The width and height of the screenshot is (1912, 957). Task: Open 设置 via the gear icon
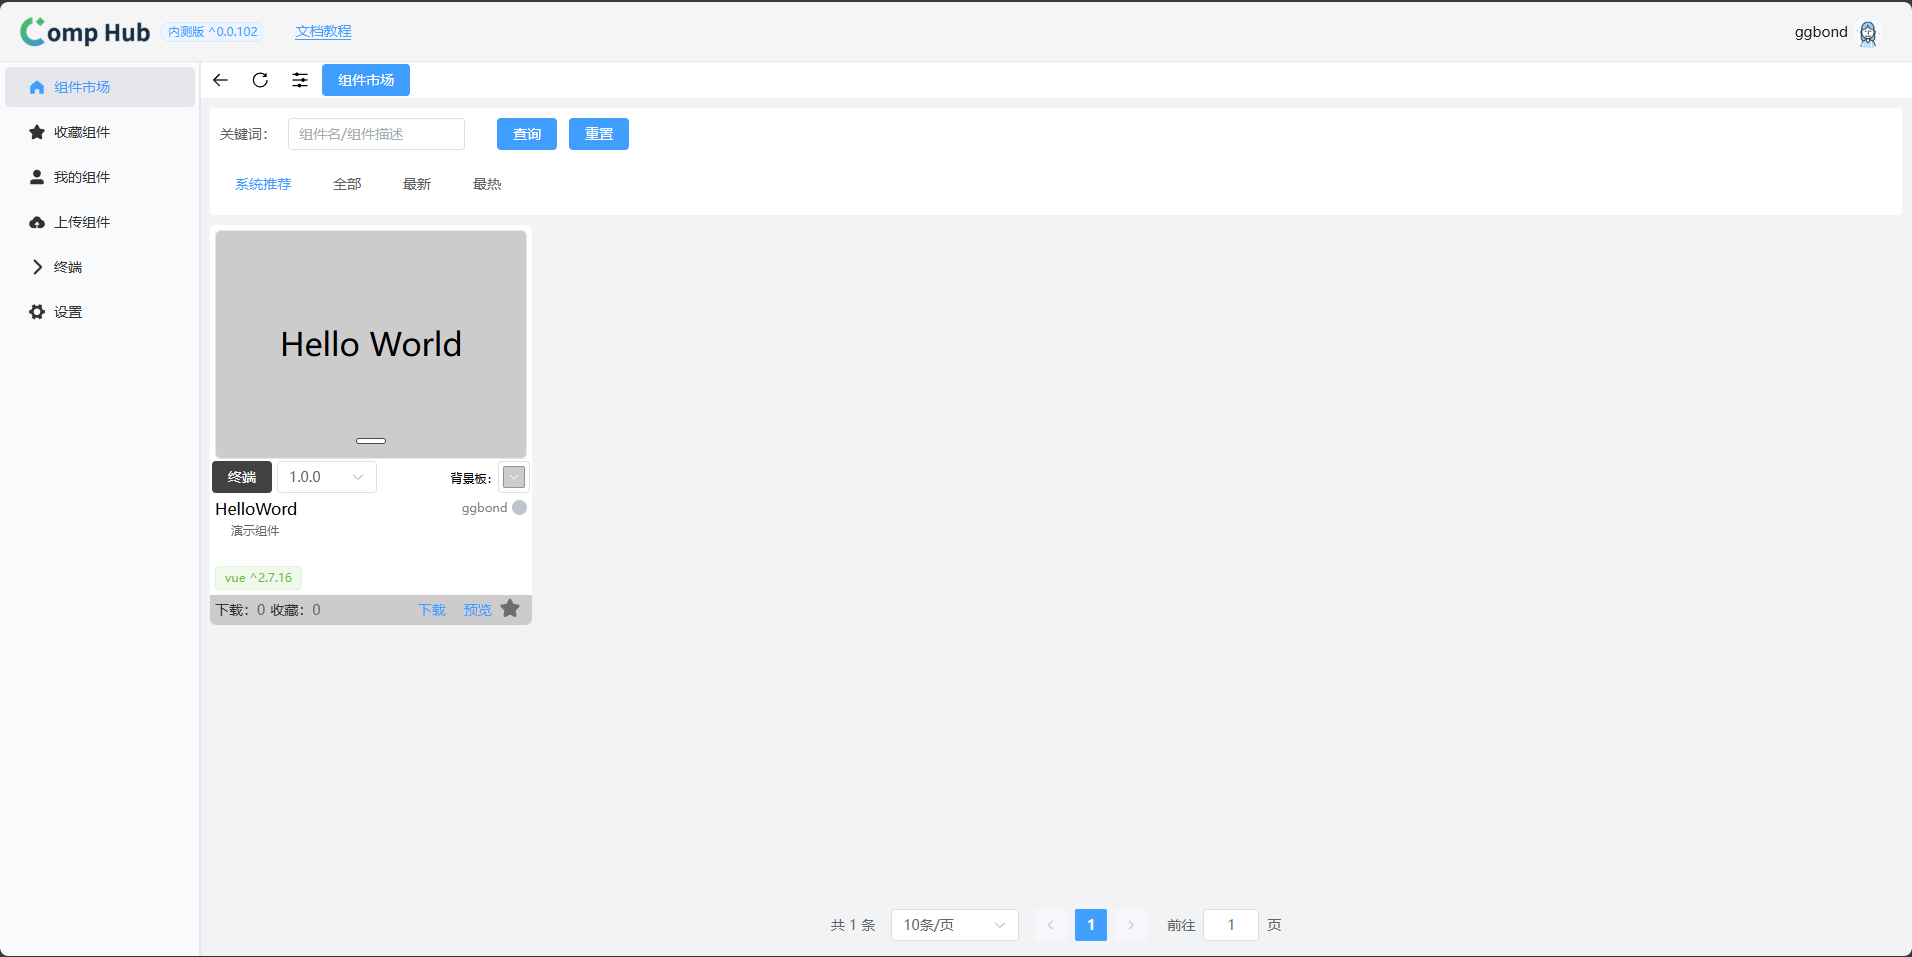[x=37, y=312]
